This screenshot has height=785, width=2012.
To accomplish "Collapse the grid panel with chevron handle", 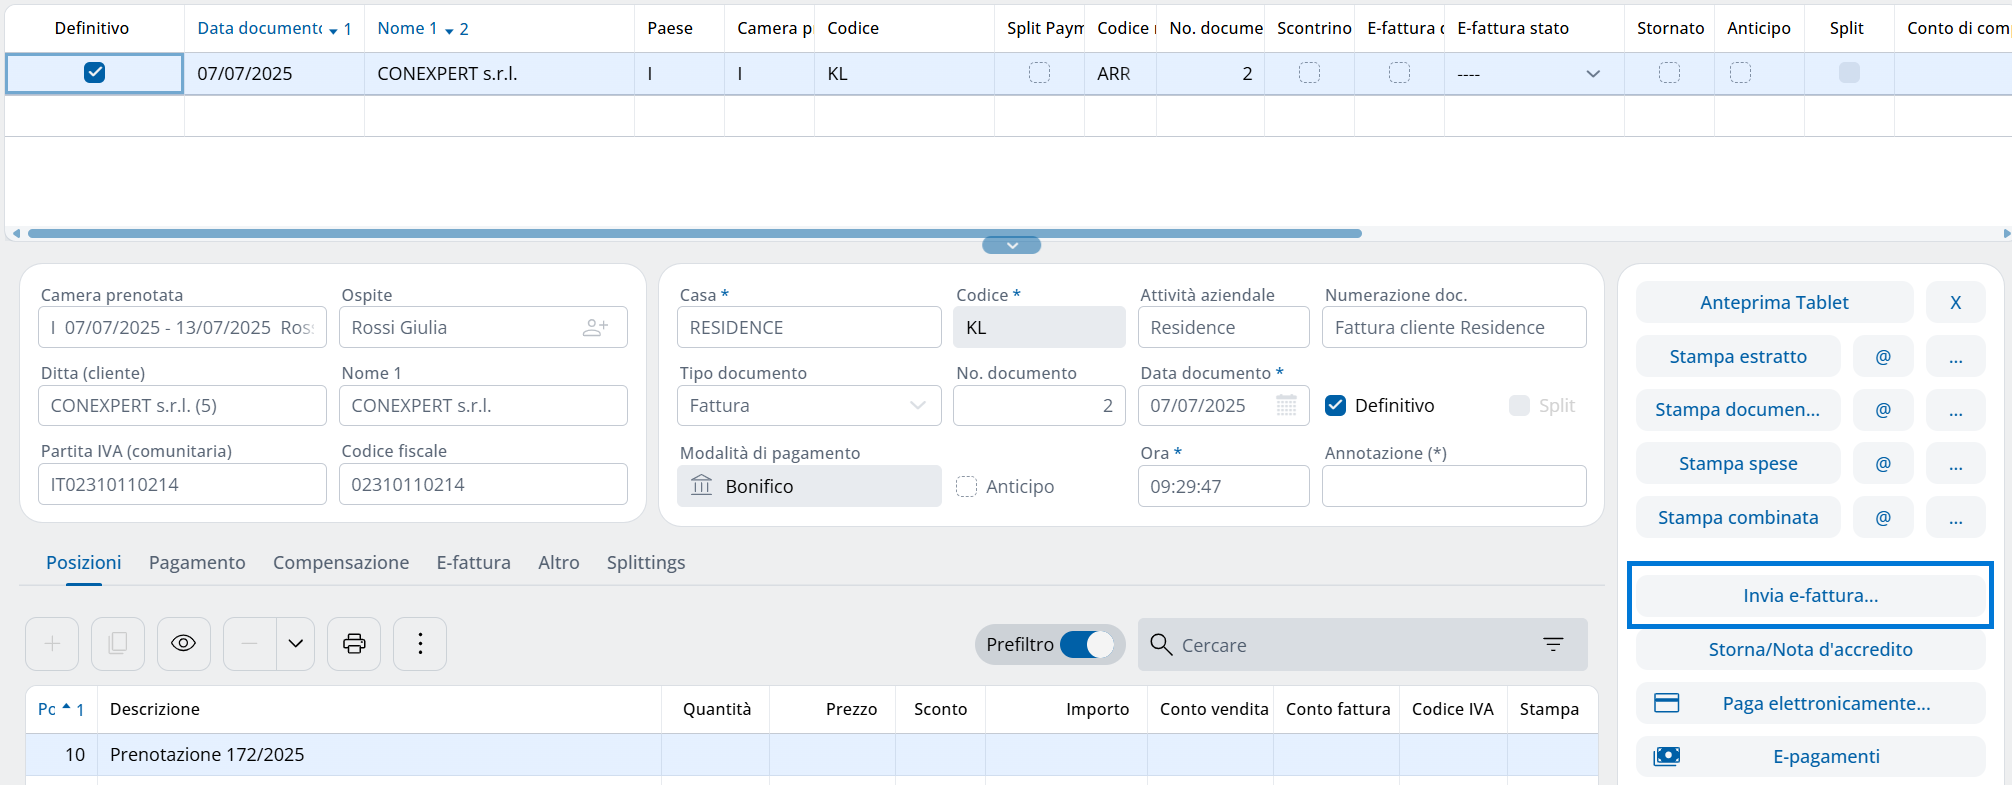I will click(x=1012, y=245).
